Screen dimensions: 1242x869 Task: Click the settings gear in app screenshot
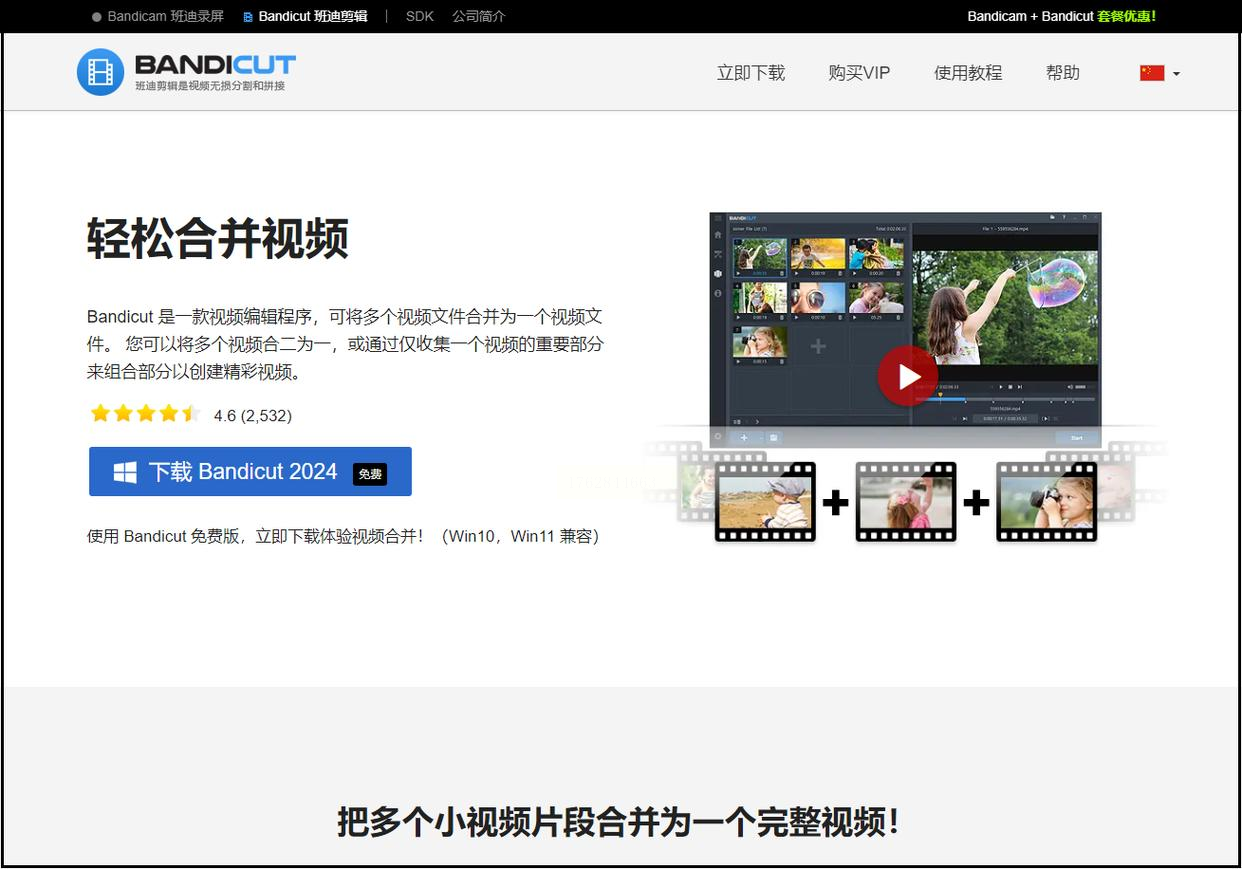coord(718,436)
